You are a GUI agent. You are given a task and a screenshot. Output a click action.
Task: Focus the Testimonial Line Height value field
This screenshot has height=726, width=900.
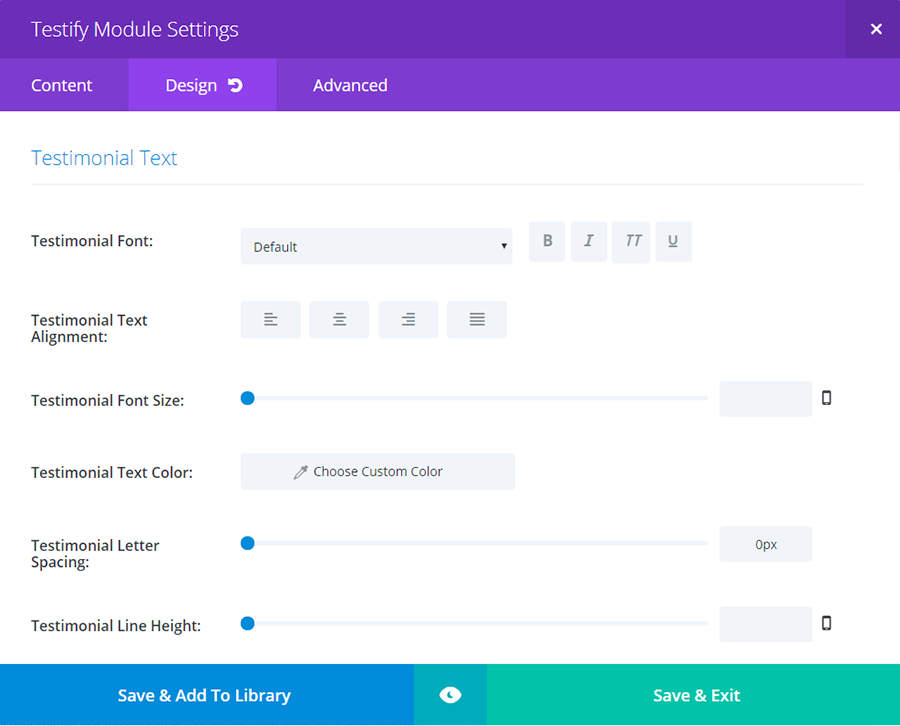[766, 624]
